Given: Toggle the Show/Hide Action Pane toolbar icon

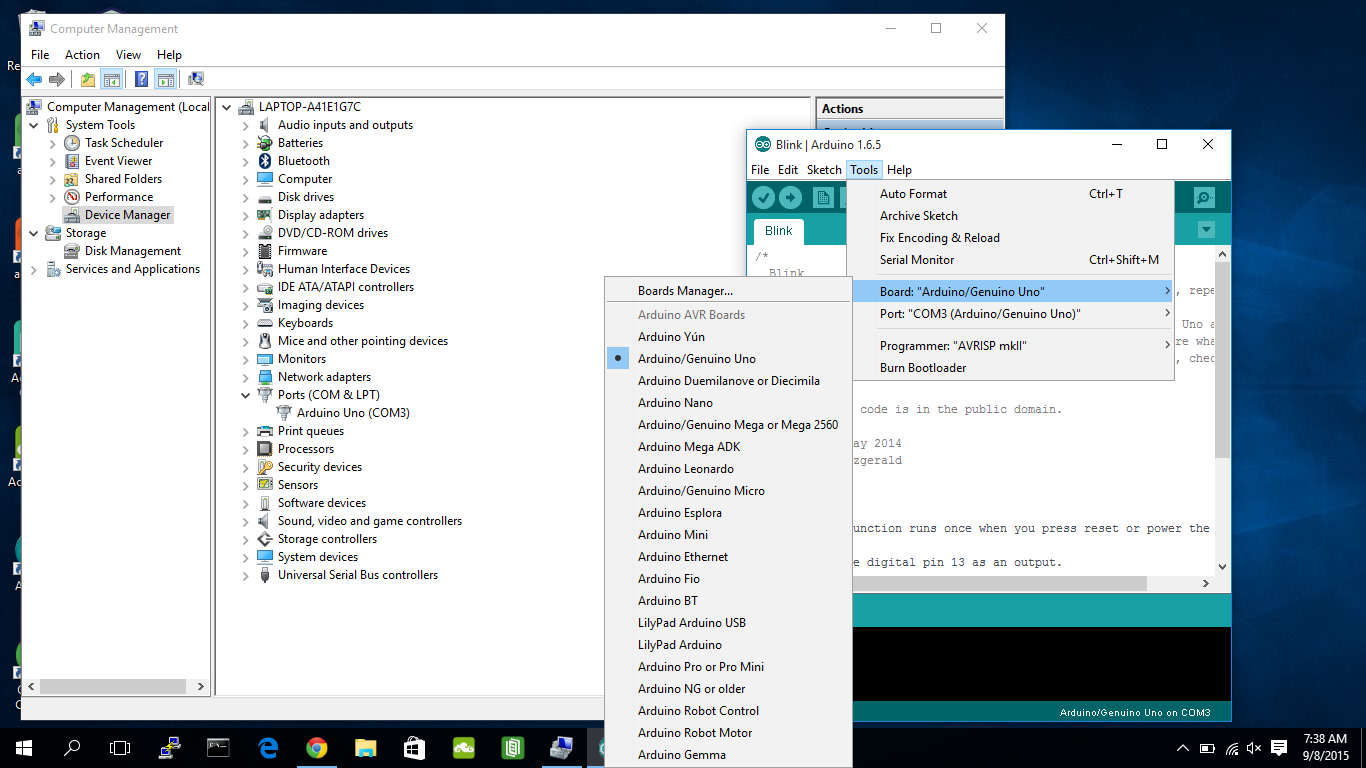Looking at the screenshot, I should point(166,80).
